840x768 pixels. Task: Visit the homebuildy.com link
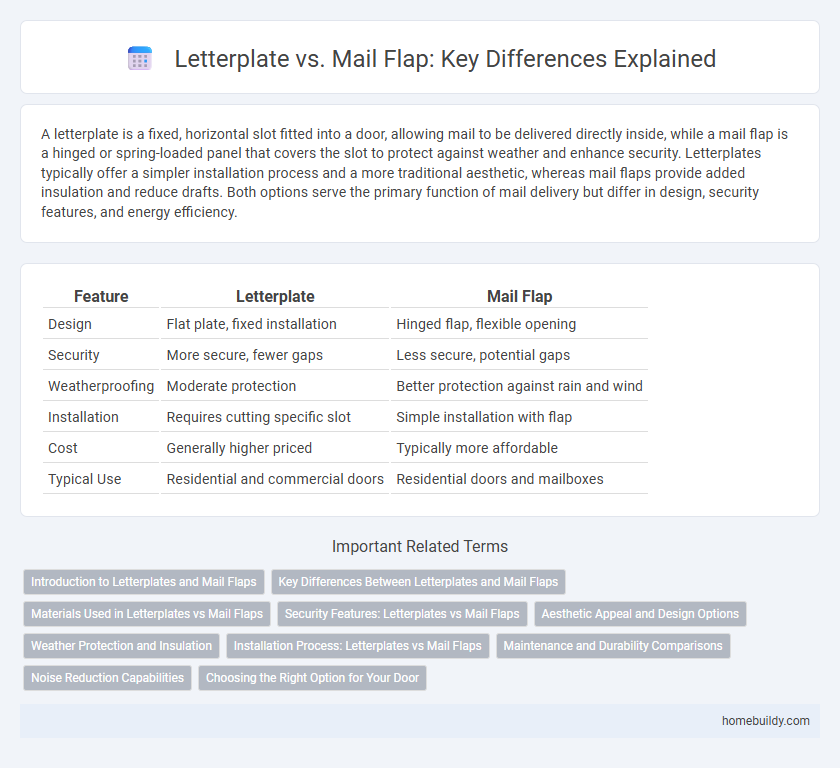tap(767, 720)
